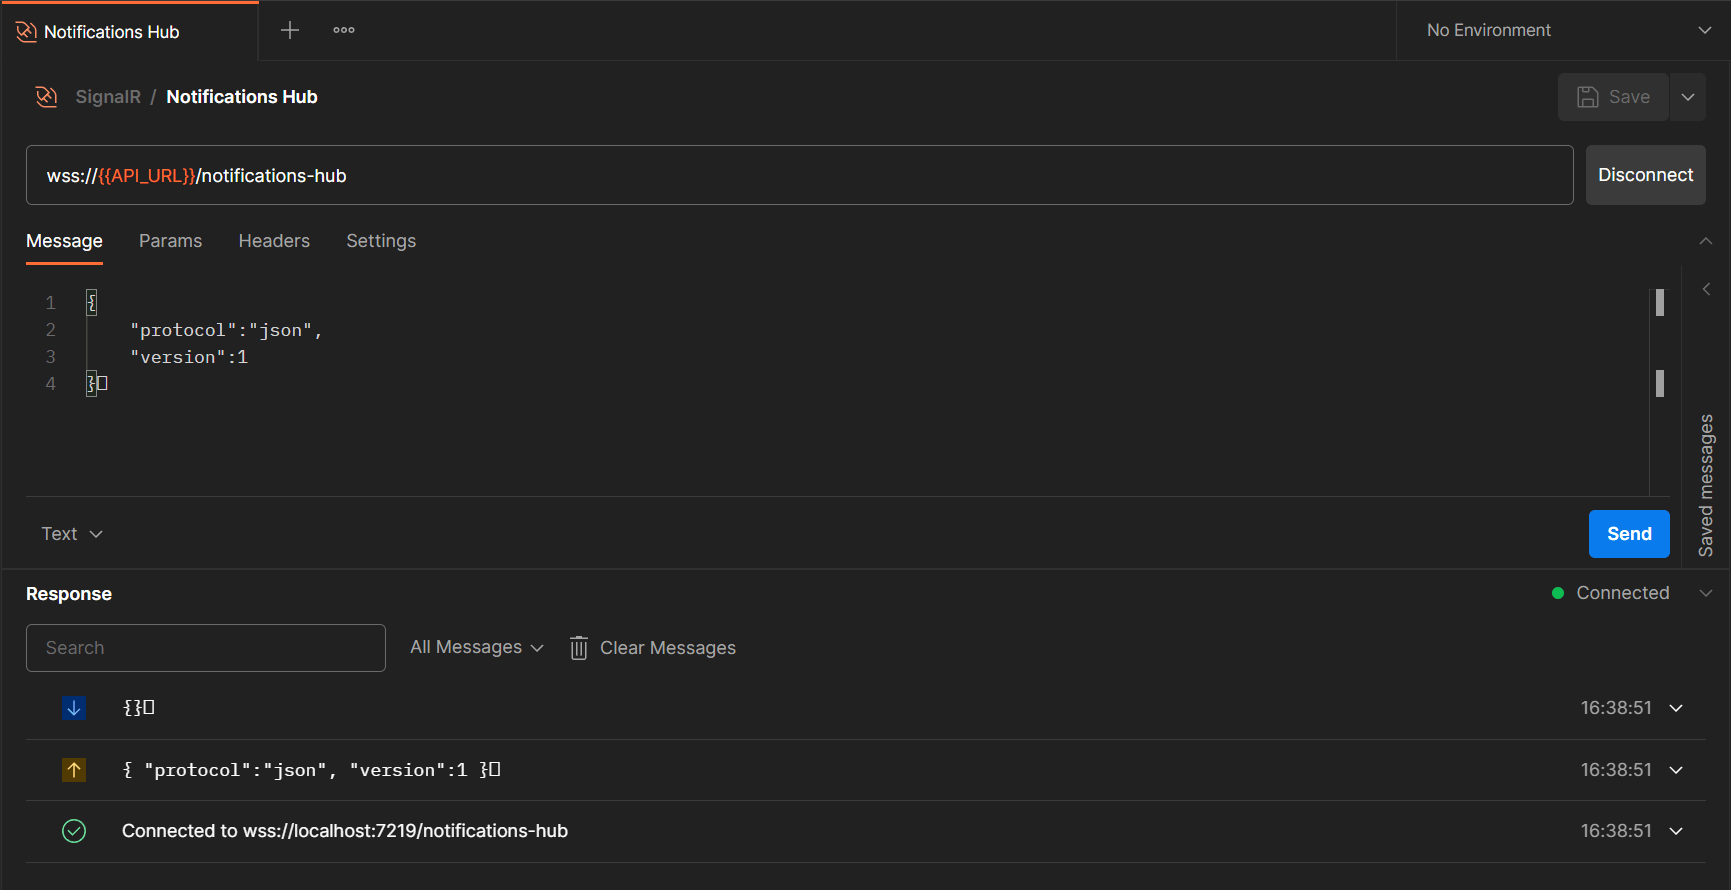1731x890 pixels.
Task: Open the three-dots tab options menu
Action: (x=344, y=30)
